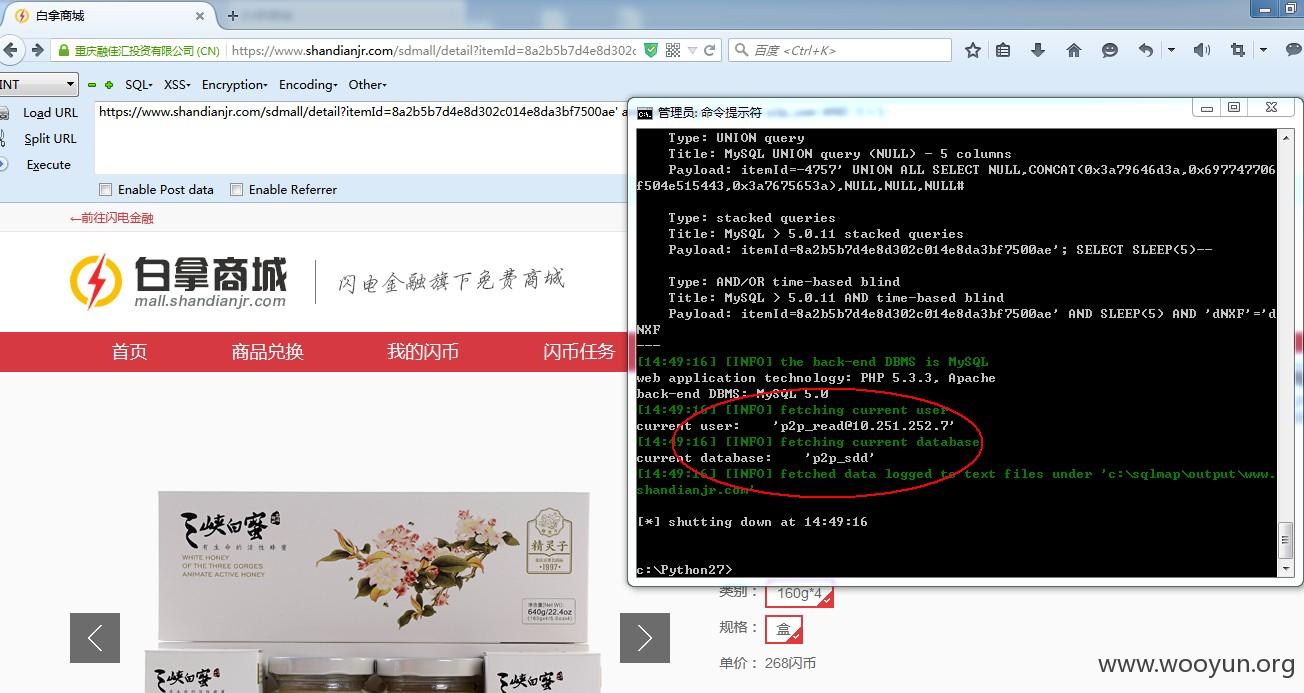Click the command prompt vertical scrollbar thumb
Viewport: 1304px width, 693px height.
[x=1286, y=540]
